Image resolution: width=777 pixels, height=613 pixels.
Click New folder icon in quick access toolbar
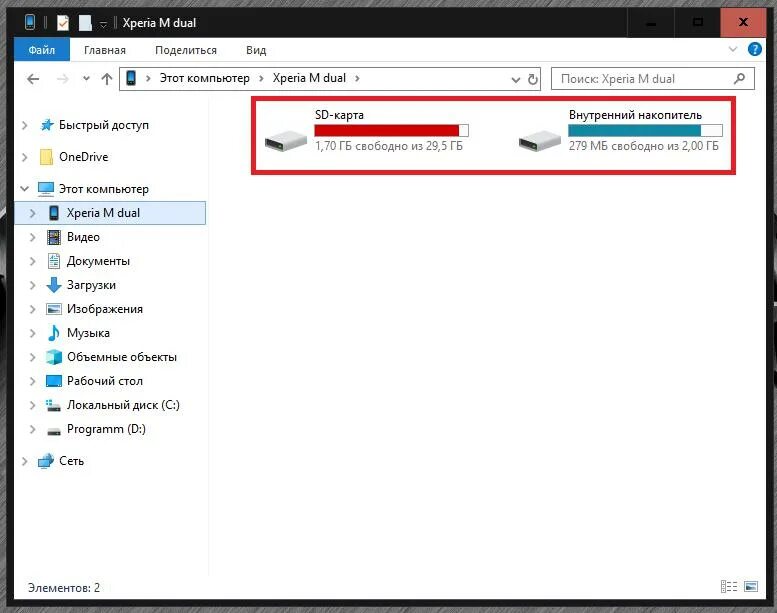(x=85, y=22)
